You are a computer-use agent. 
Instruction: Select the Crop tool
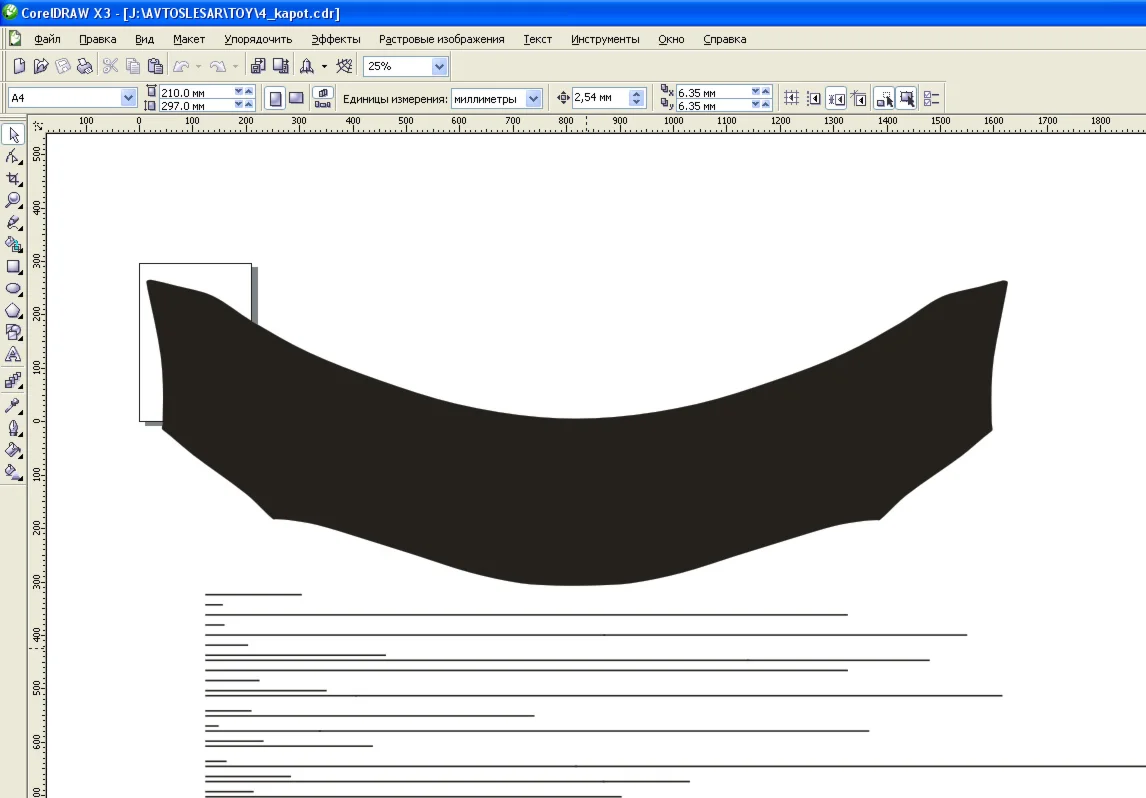click(13, 178)
